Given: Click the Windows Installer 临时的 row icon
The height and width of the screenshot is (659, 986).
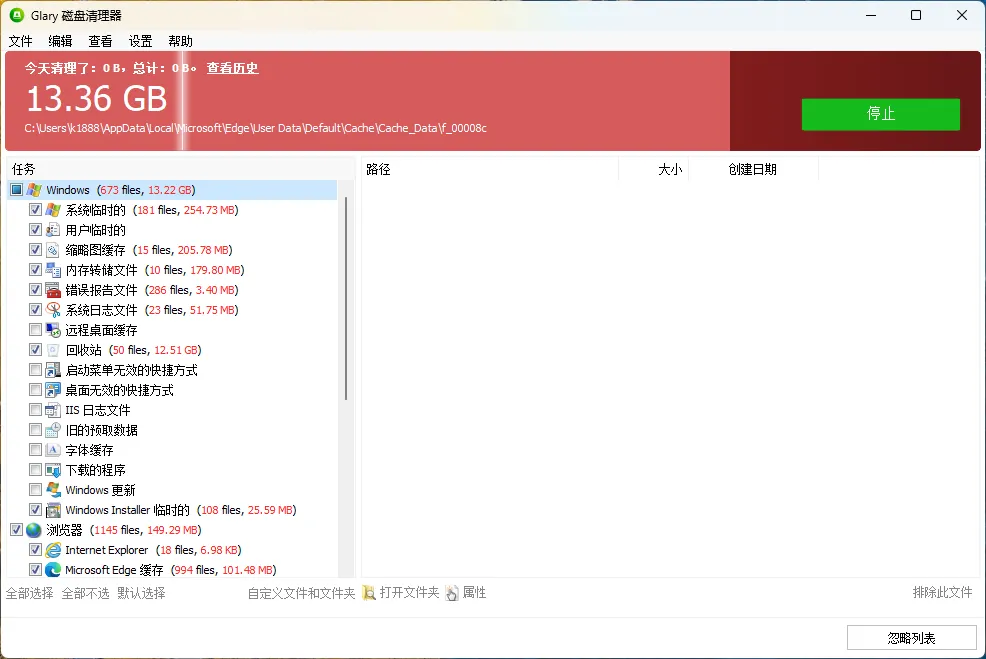Looking at the screenshot, I should [x=53, y=510].
